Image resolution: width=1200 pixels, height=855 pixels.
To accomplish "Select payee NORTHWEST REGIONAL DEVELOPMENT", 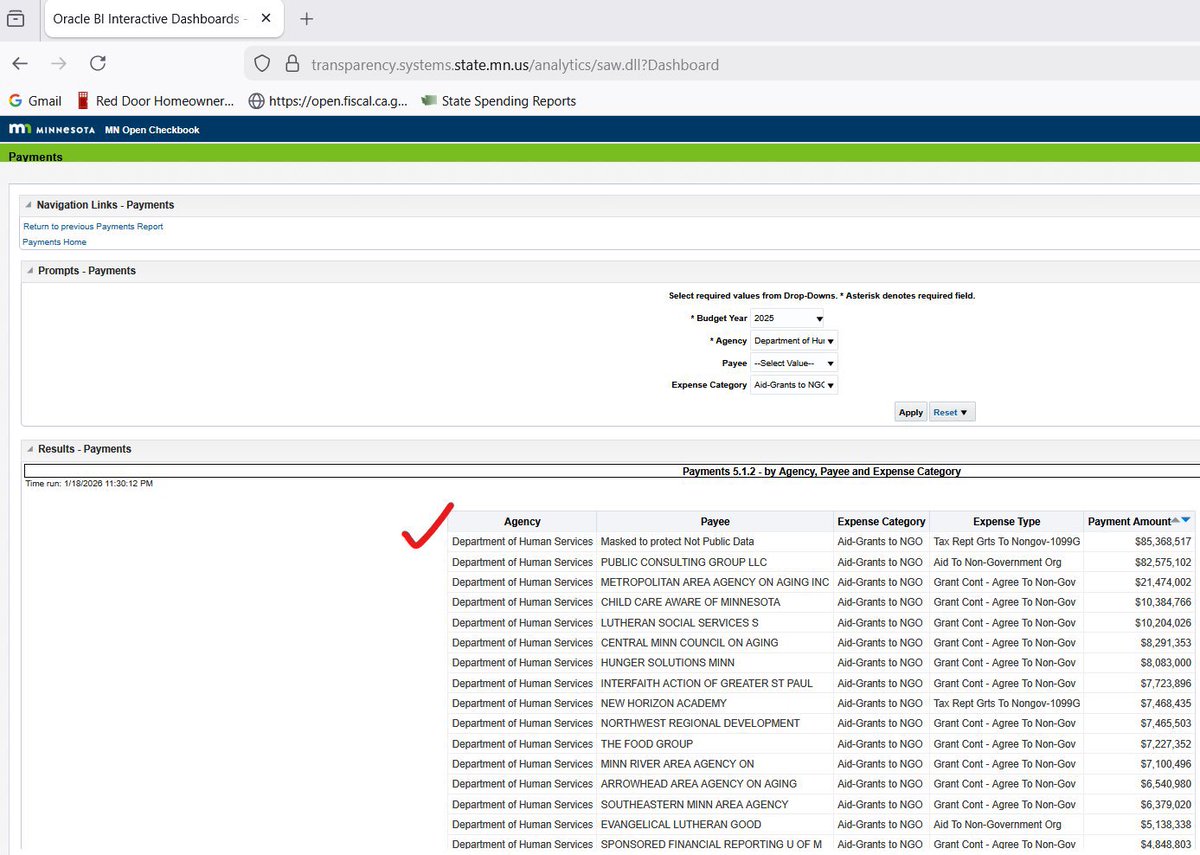I will click(x=700, y=723).
